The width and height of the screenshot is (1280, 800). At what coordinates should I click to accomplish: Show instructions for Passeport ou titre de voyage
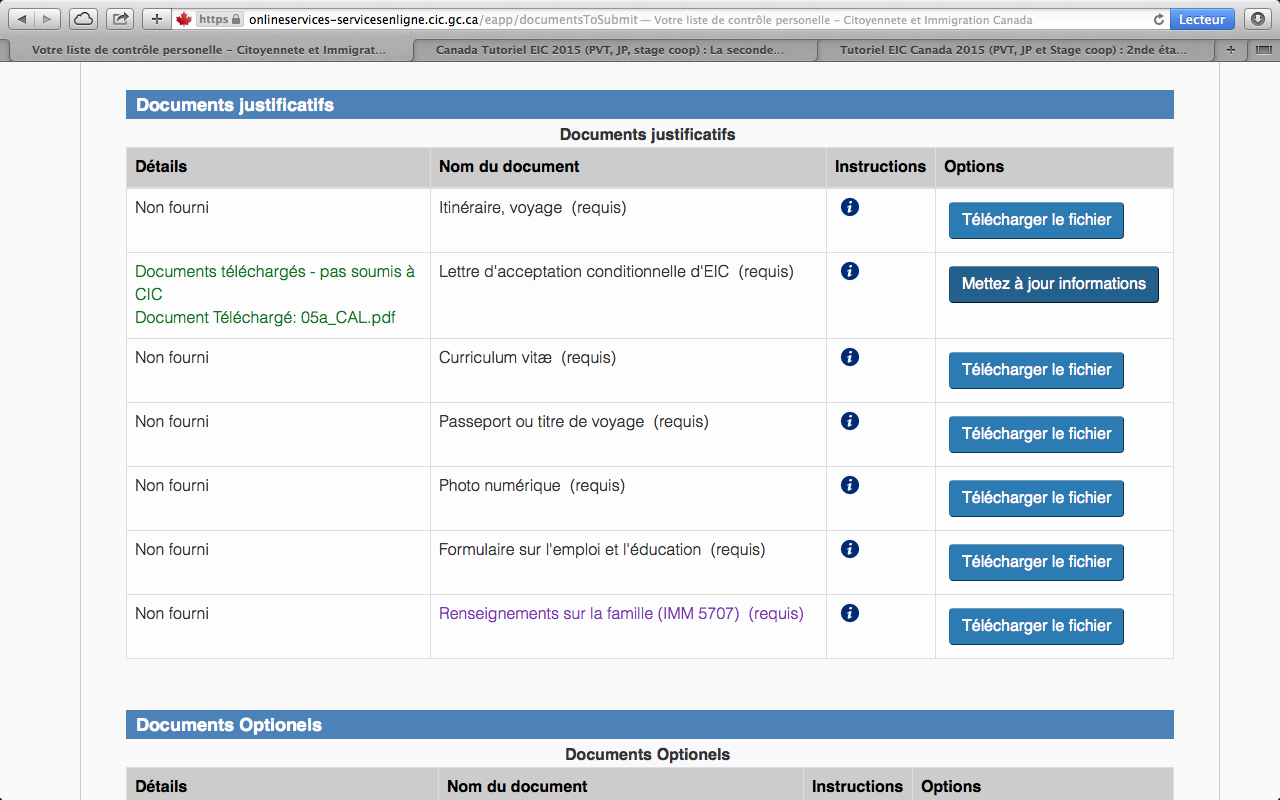850,421
